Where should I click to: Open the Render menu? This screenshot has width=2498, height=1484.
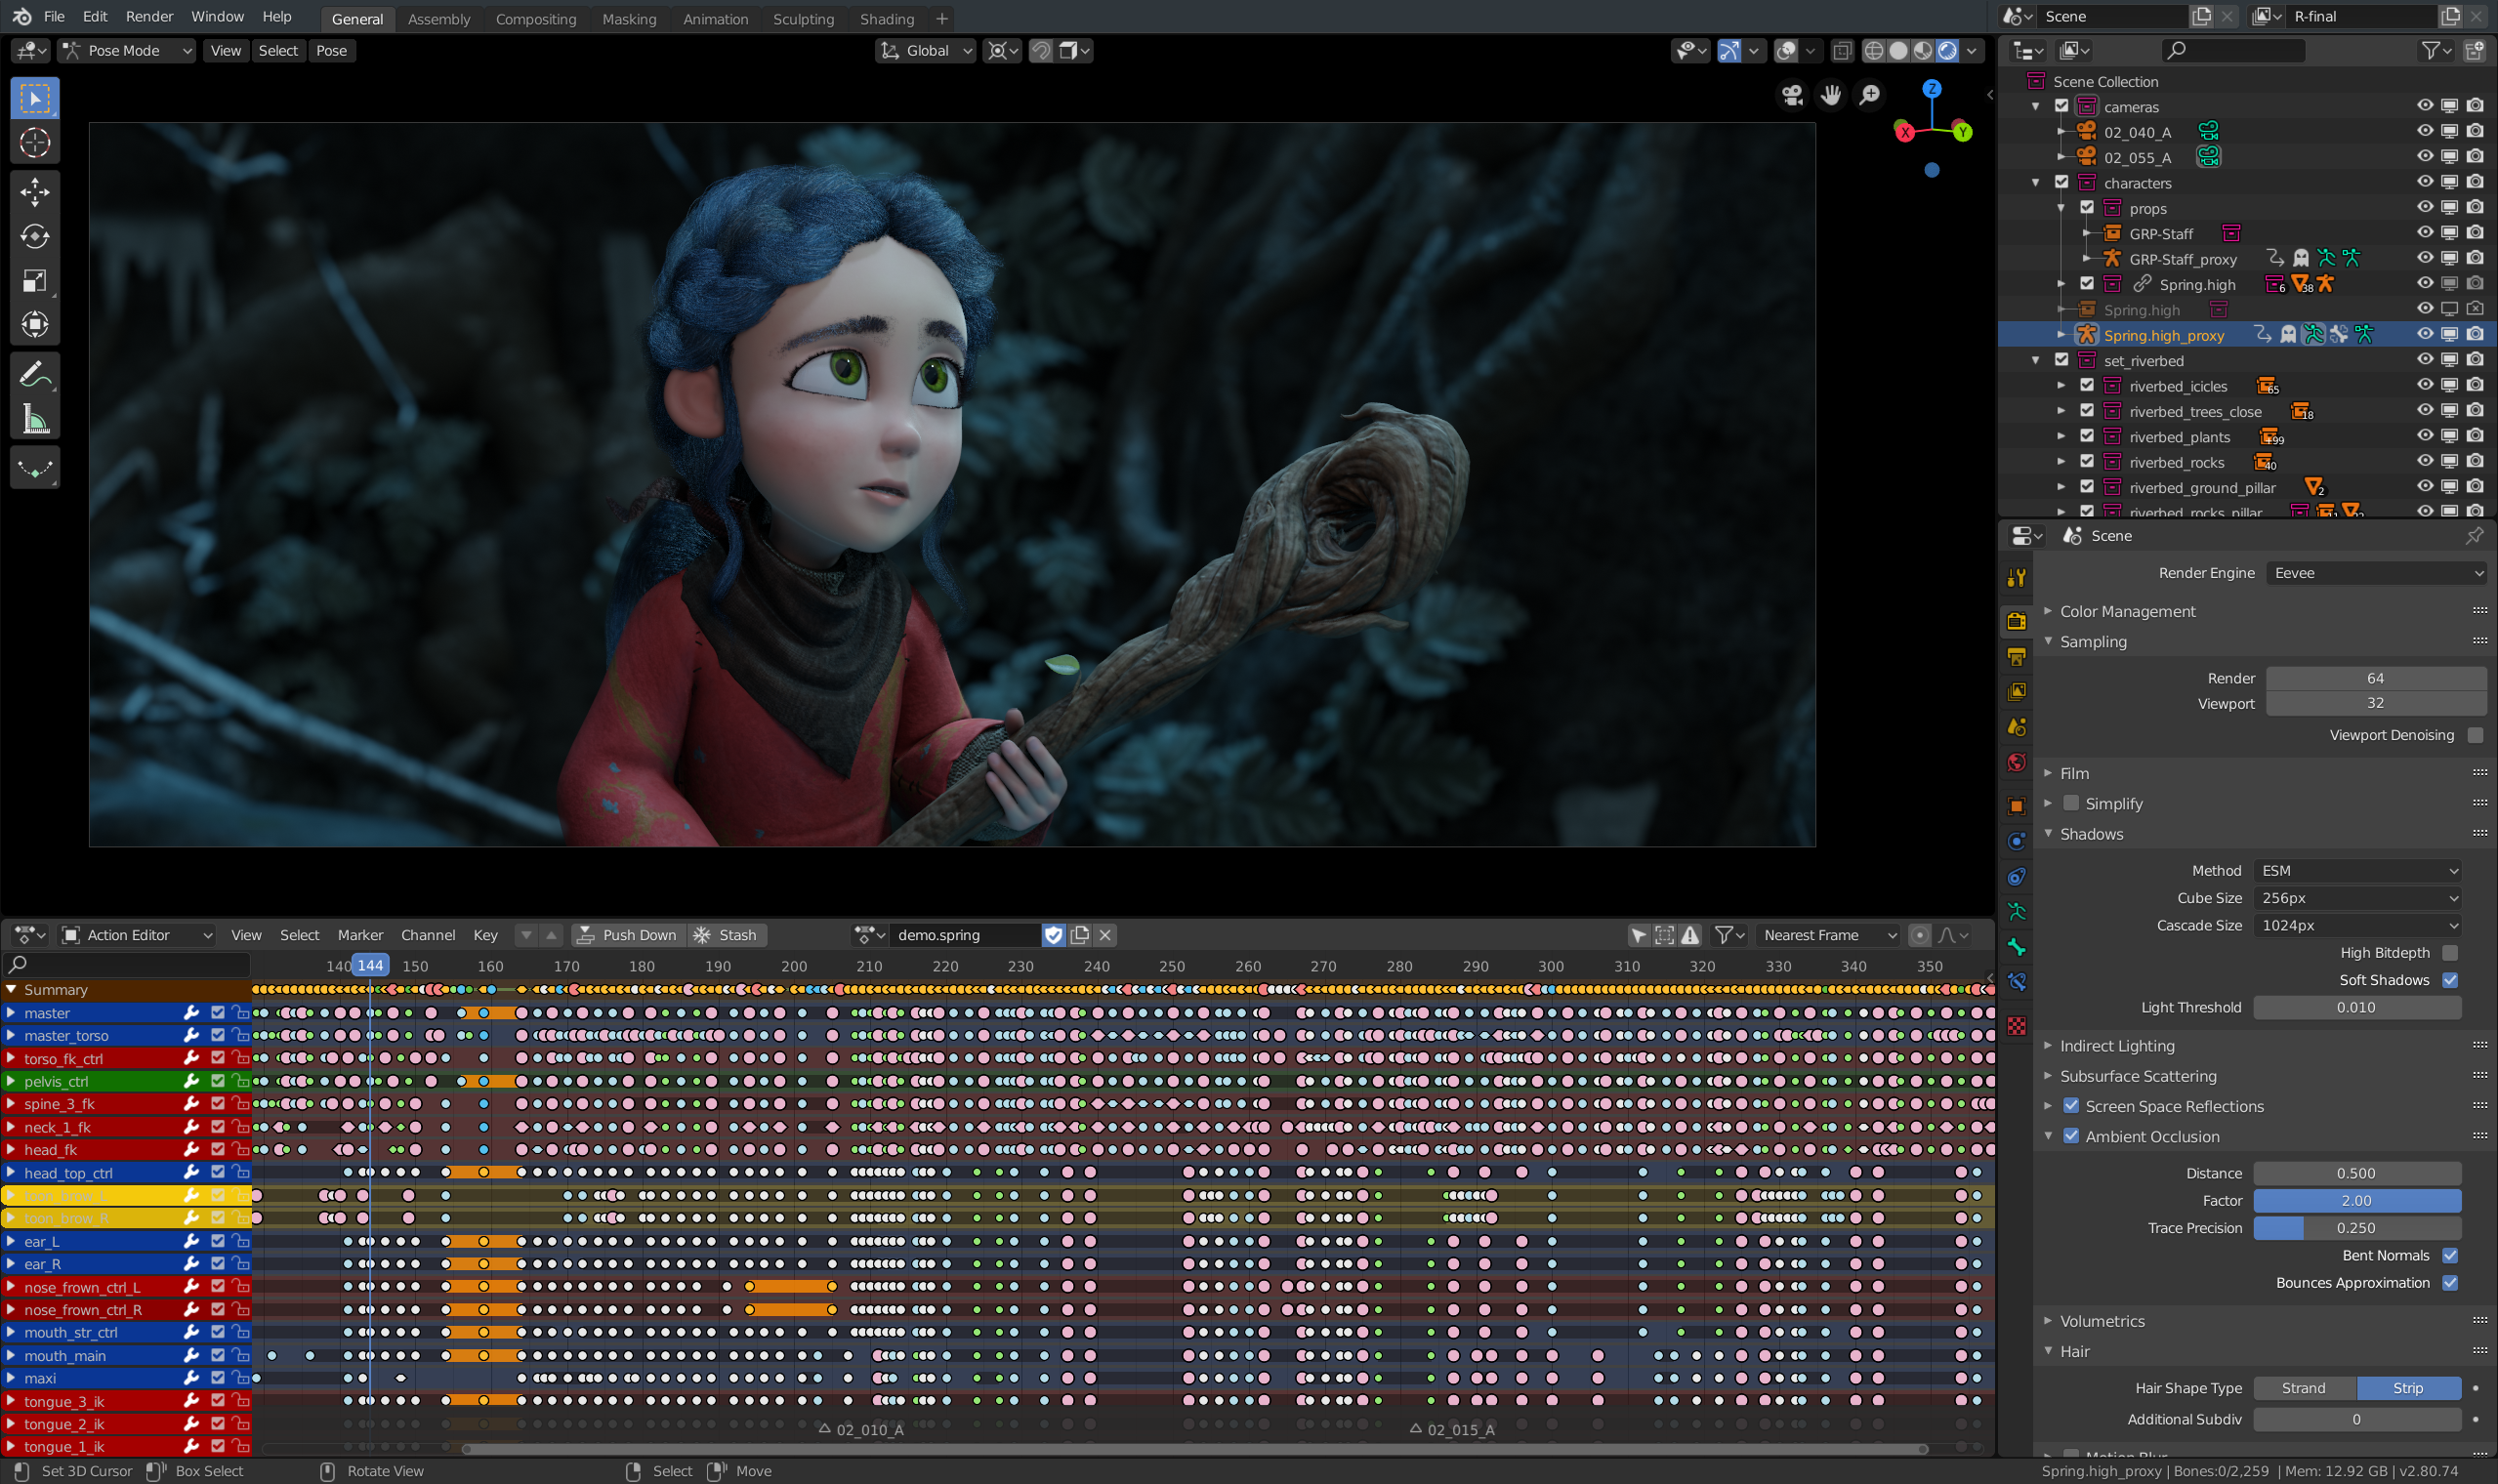click(x=149, y=17)
